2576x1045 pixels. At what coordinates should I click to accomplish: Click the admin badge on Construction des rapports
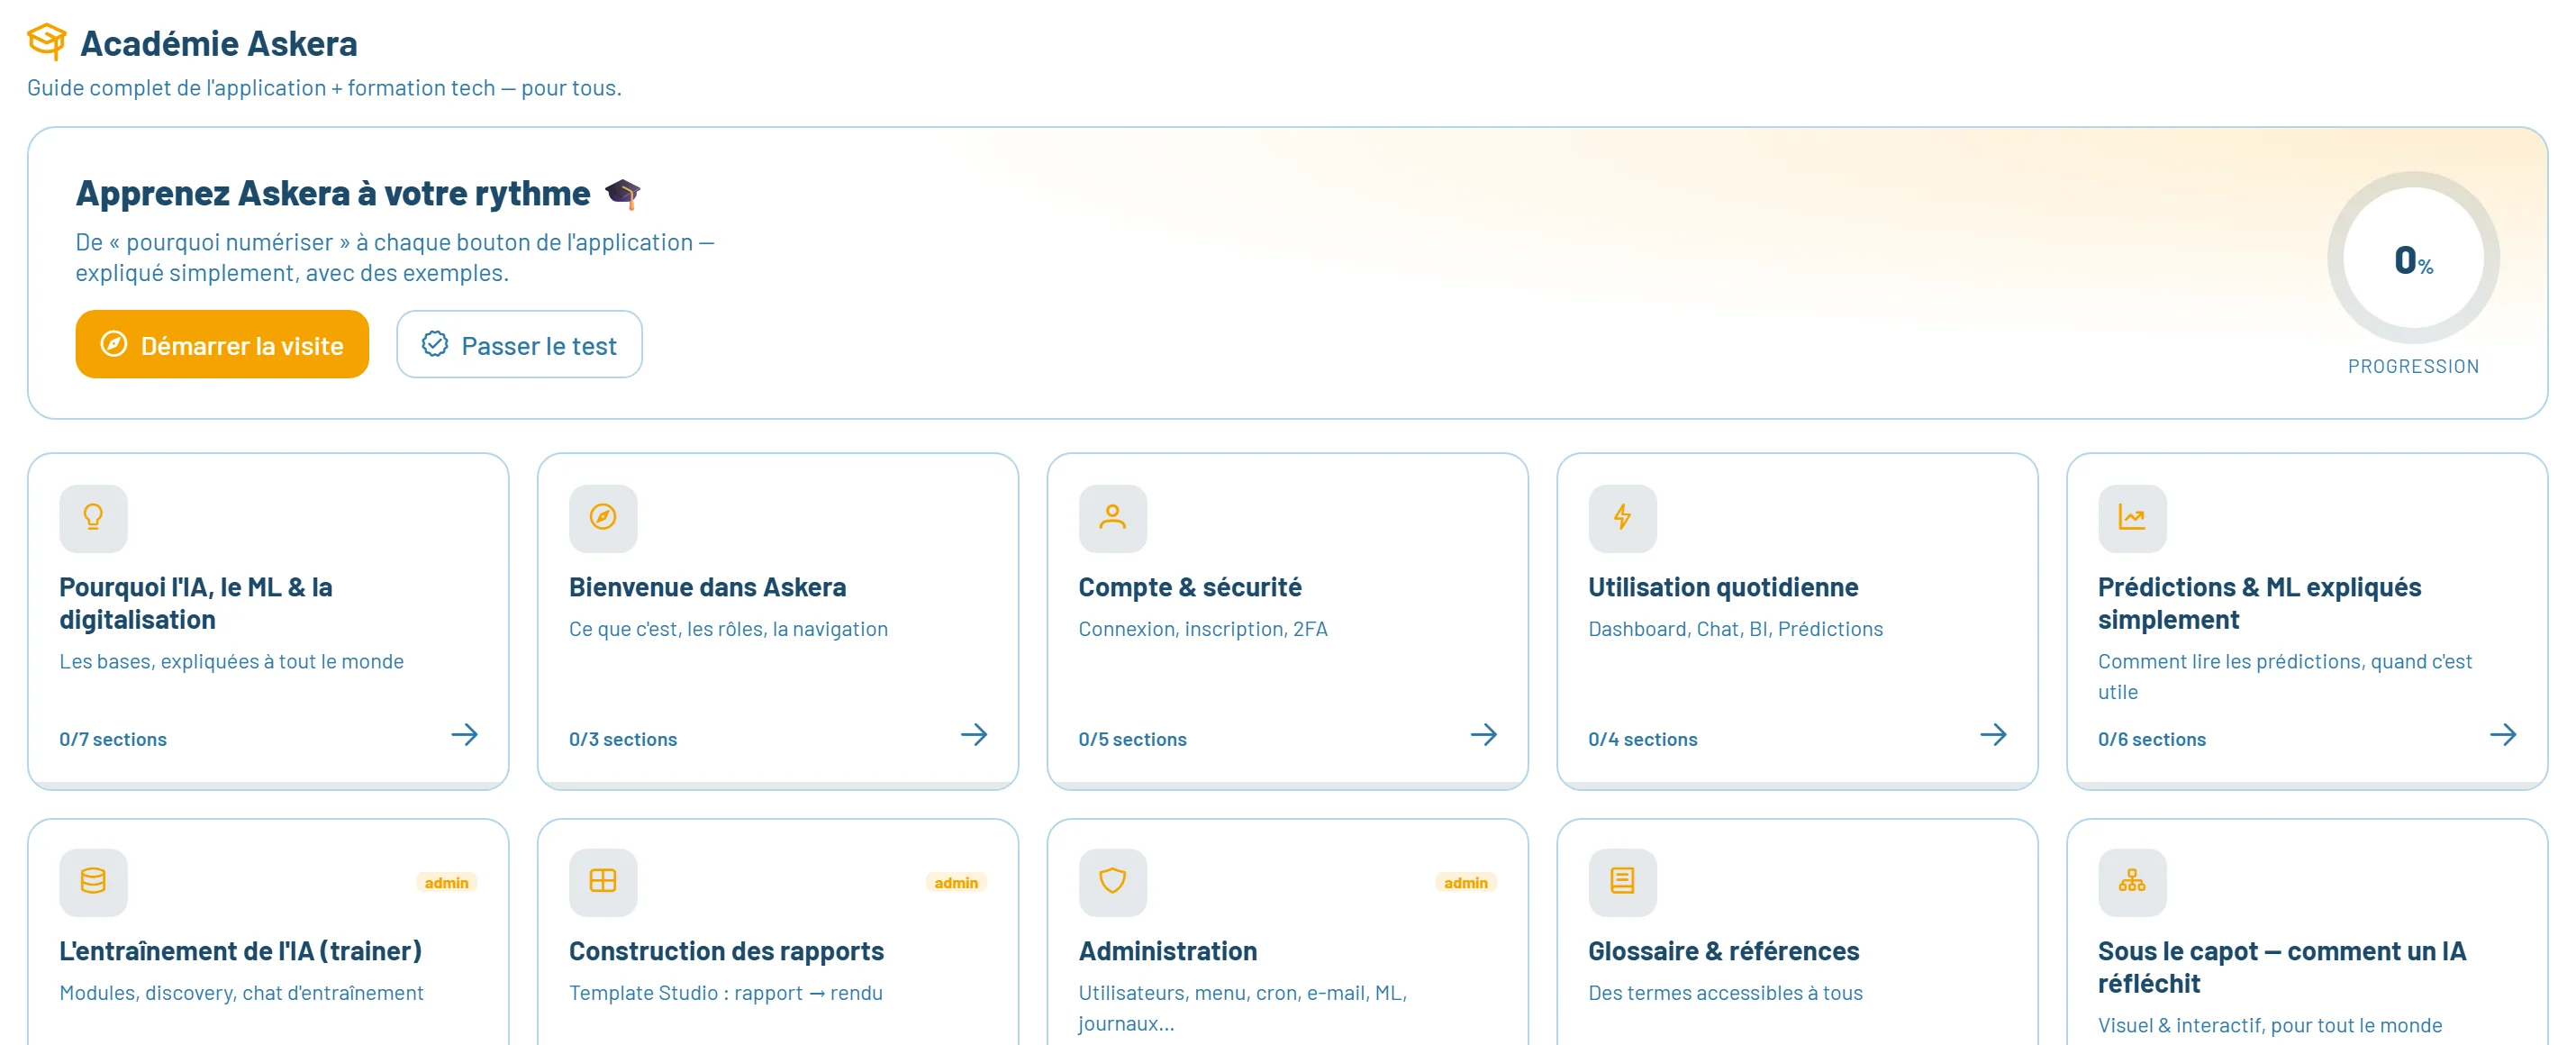click(956, 882)
